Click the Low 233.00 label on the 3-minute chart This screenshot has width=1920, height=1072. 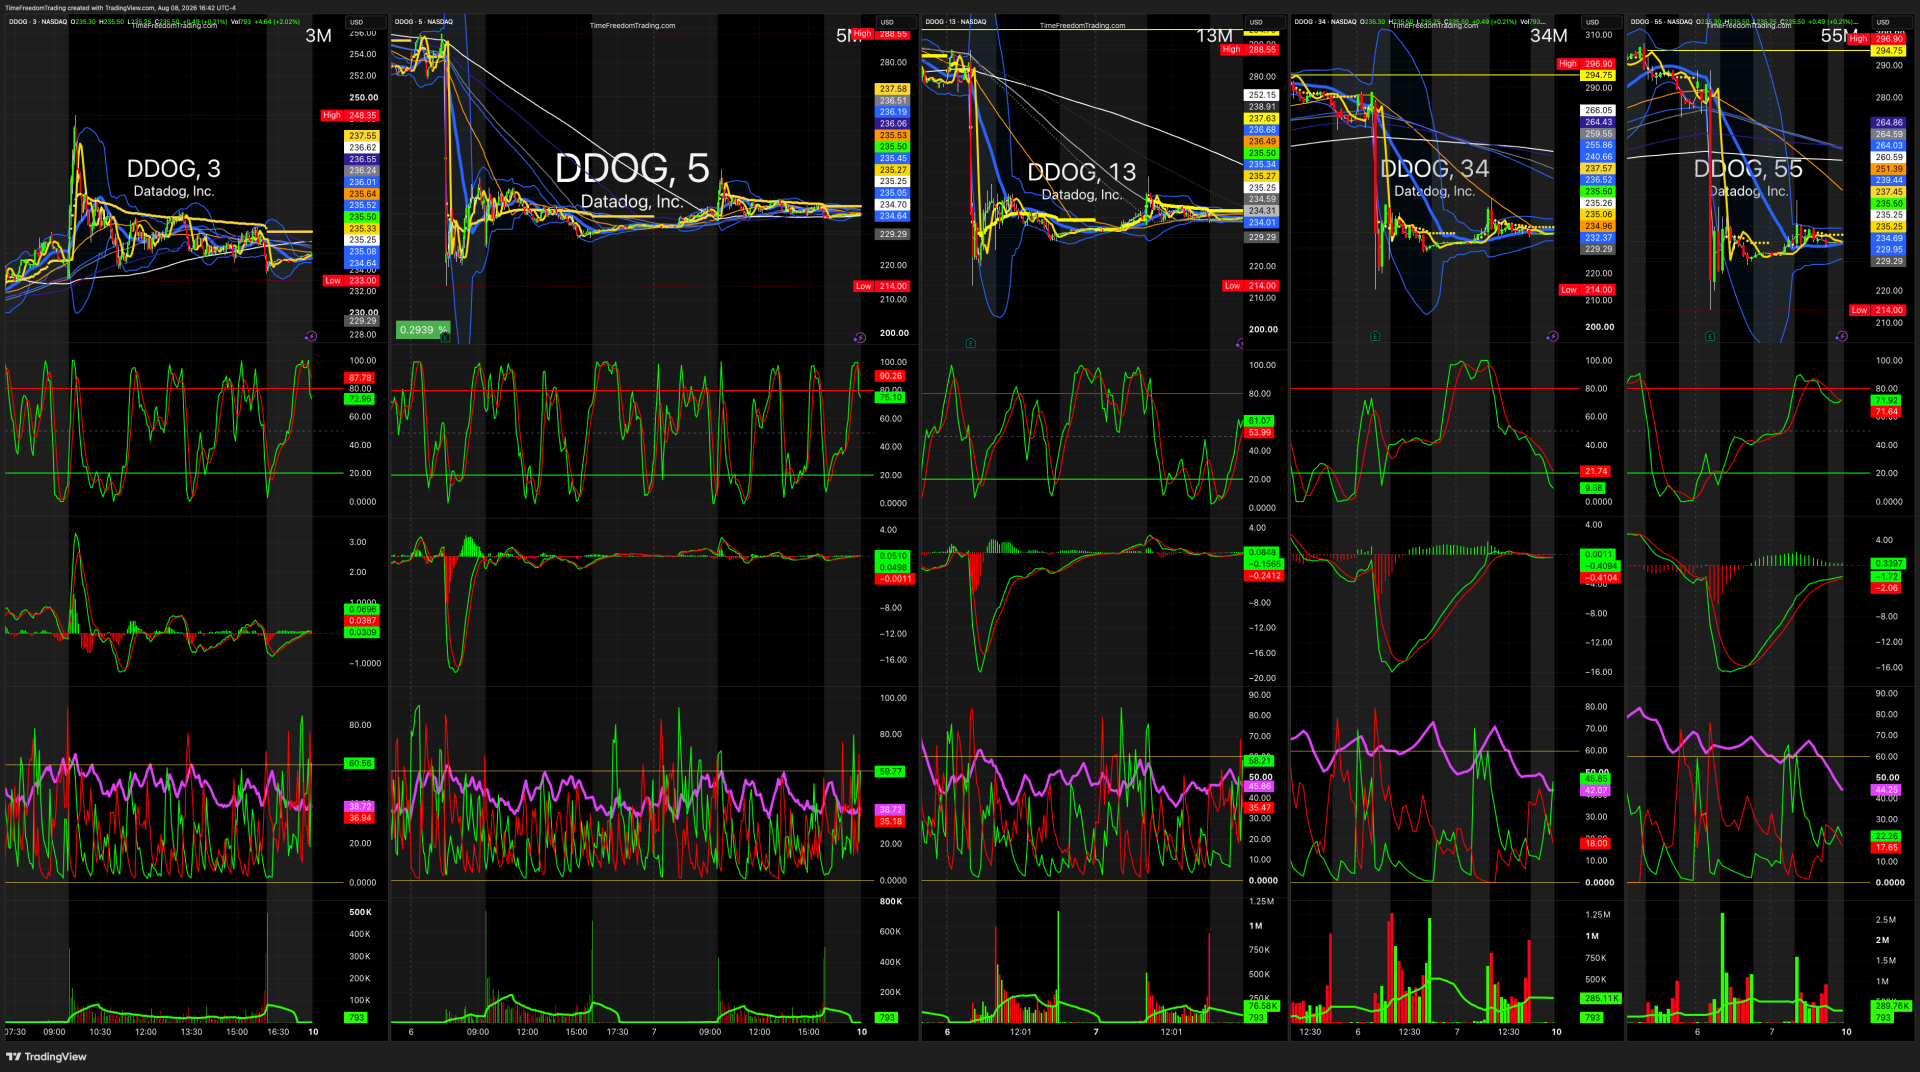(351, 281)
